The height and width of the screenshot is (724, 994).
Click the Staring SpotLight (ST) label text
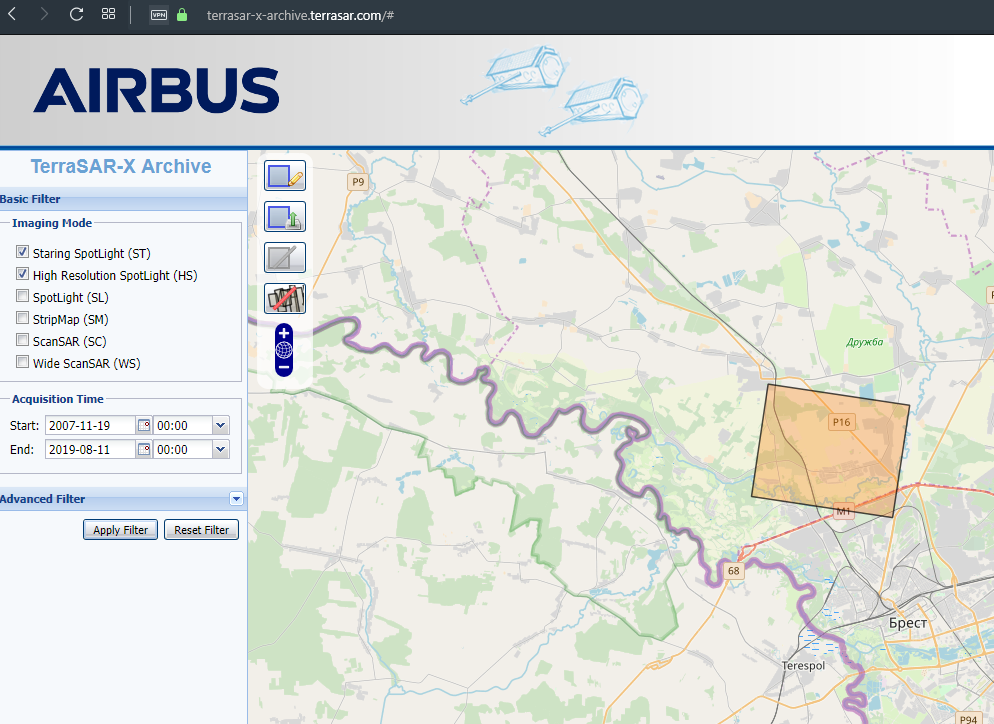click(x=92, y=254)
